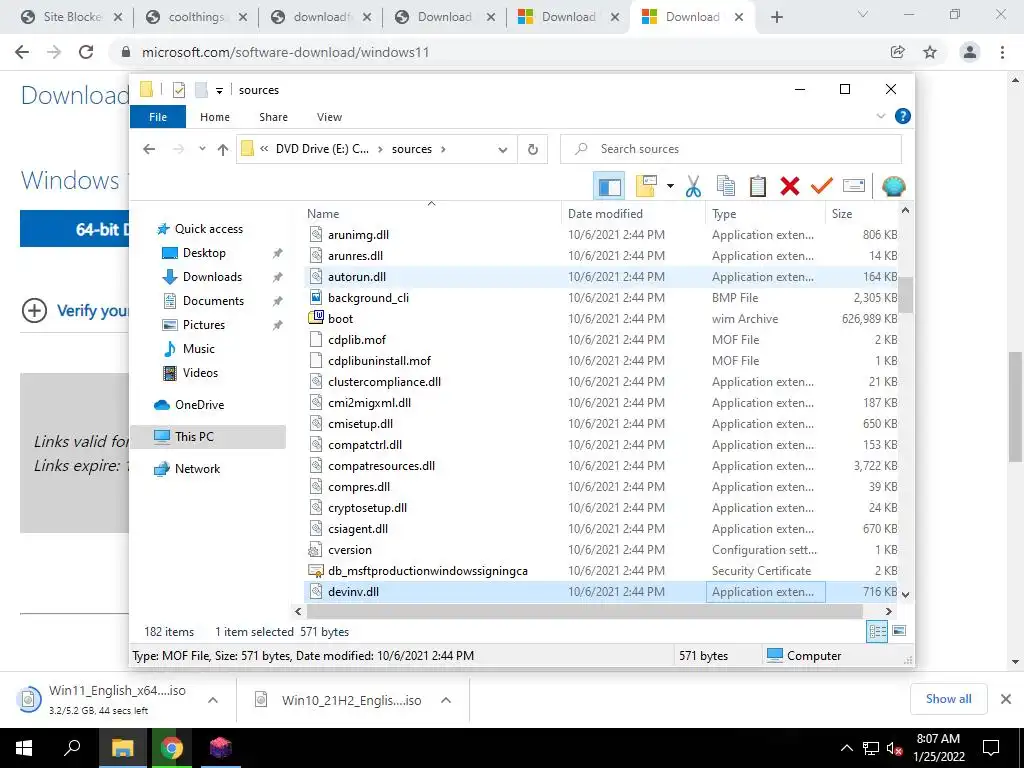
Task: Go up one folder level
Action: pos(223,150)
